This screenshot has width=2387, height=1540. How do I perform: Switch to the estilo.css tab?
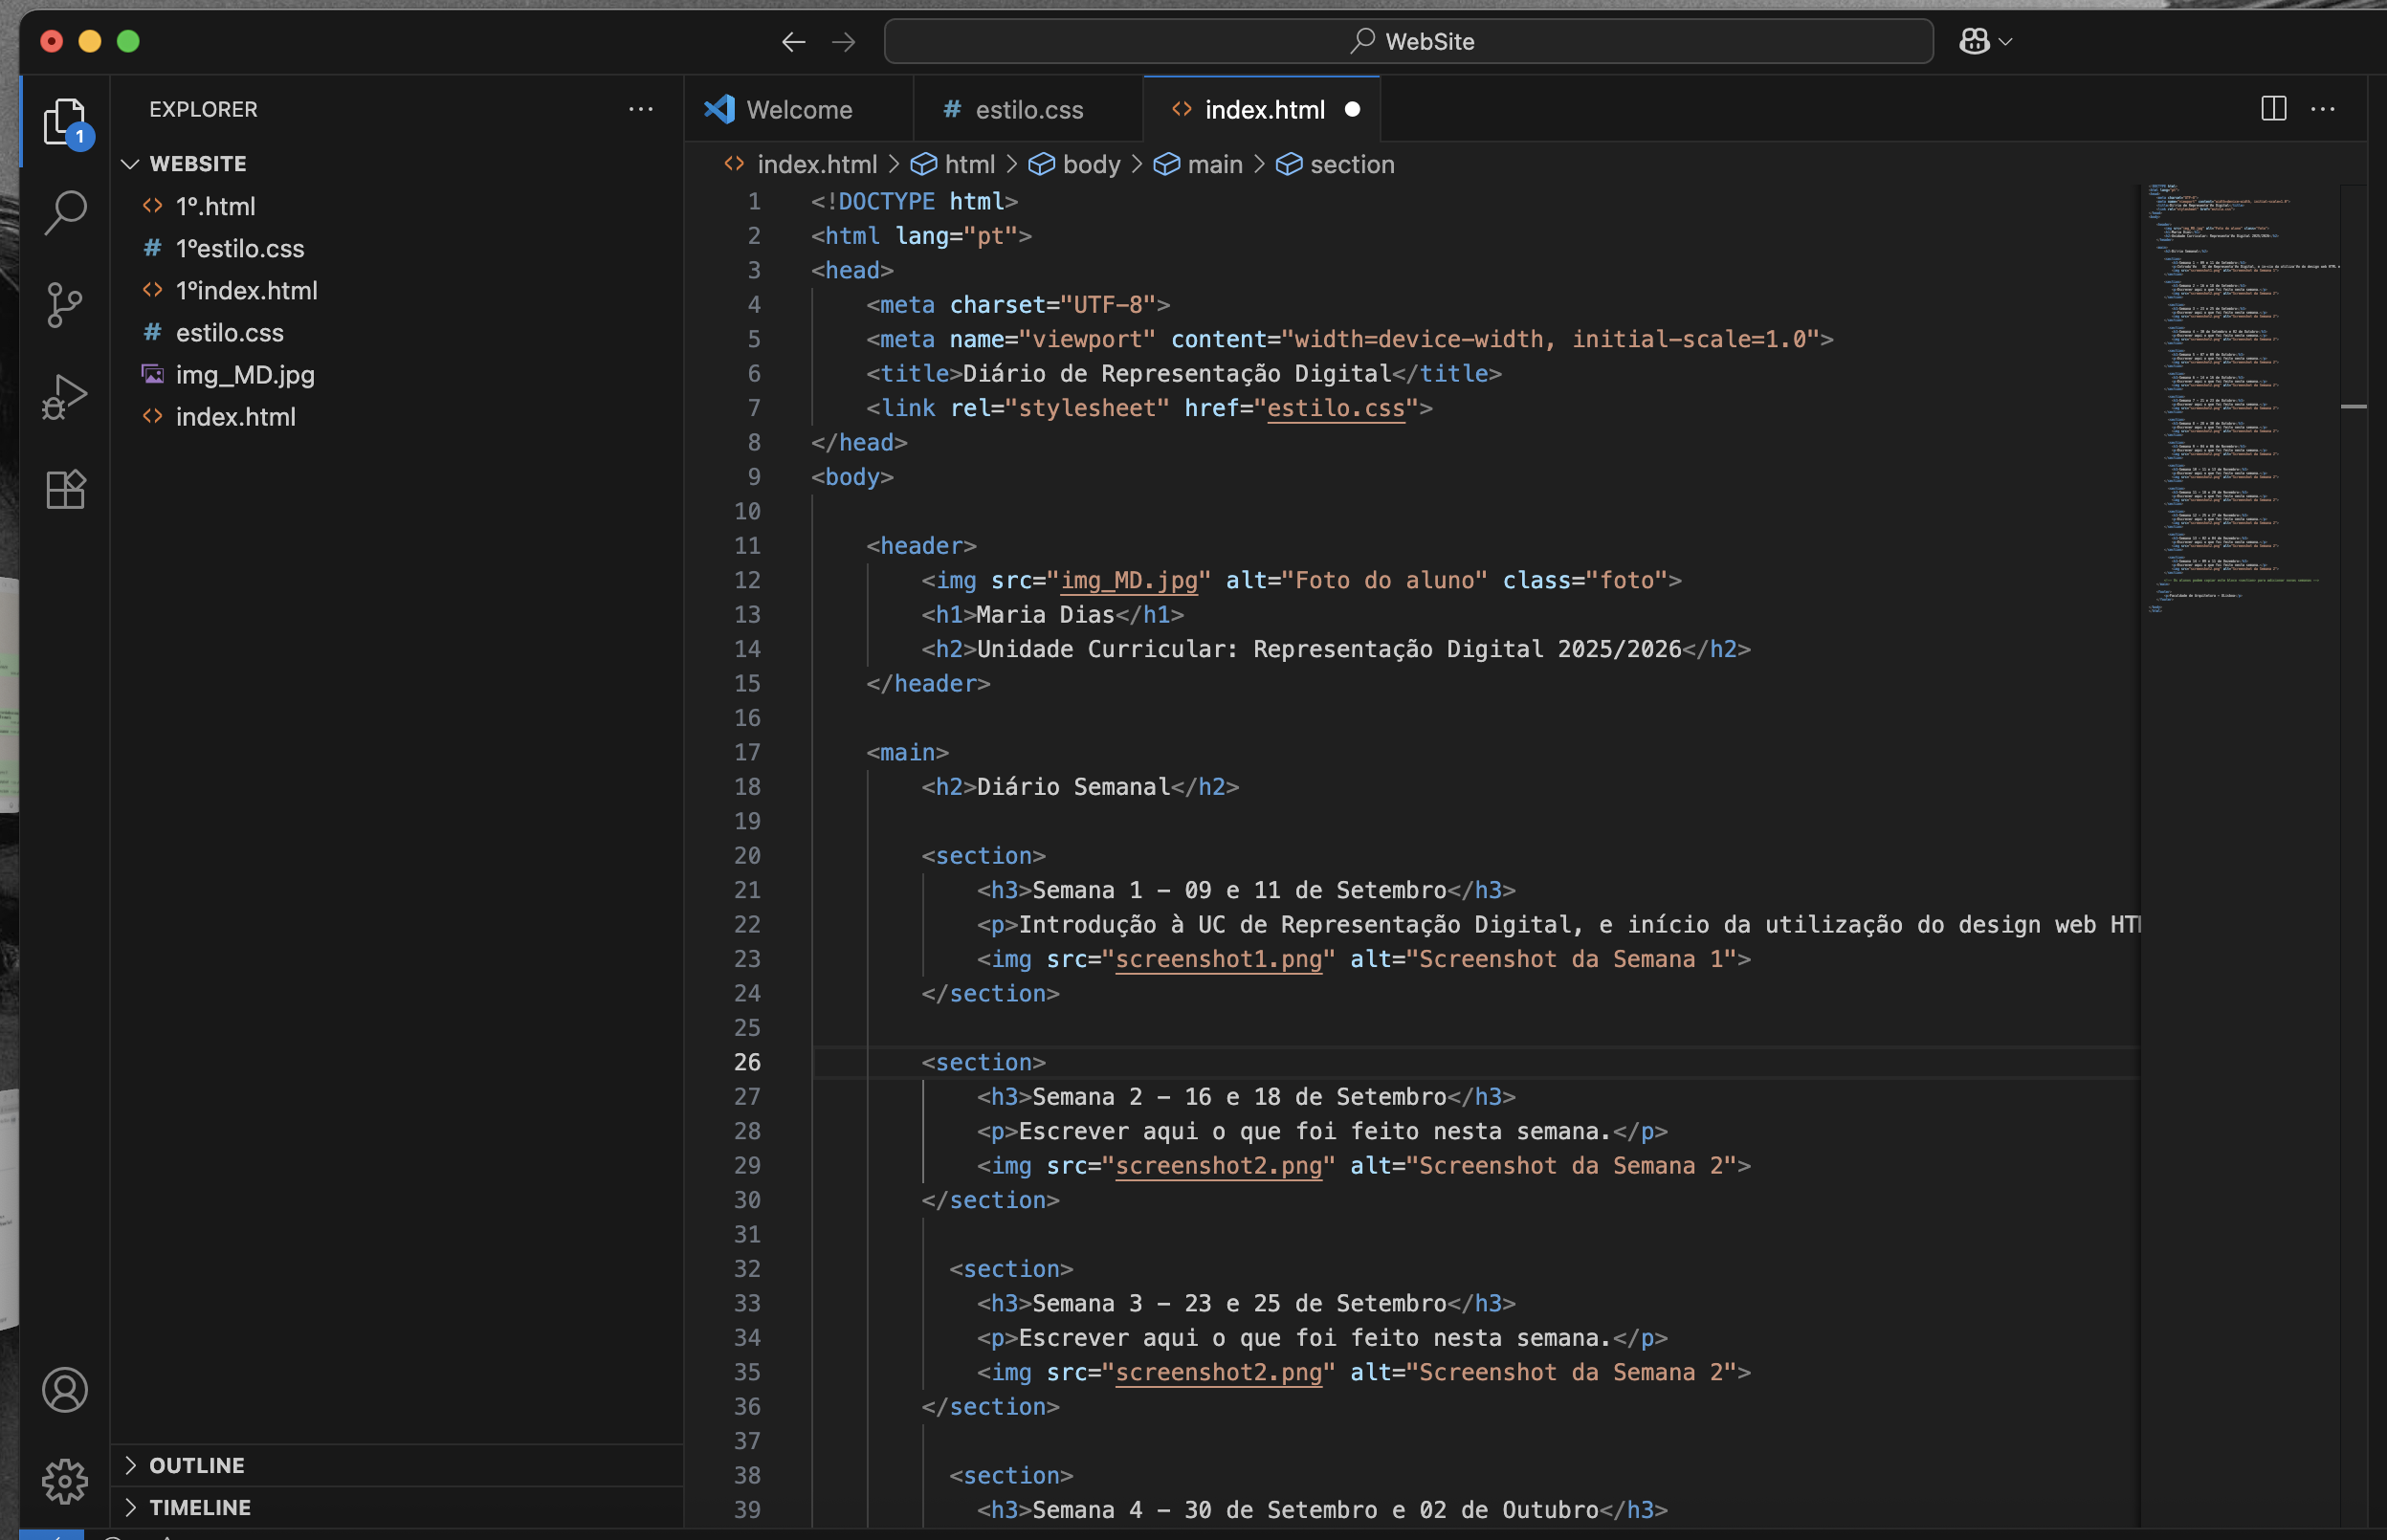tap(1028, 109)
